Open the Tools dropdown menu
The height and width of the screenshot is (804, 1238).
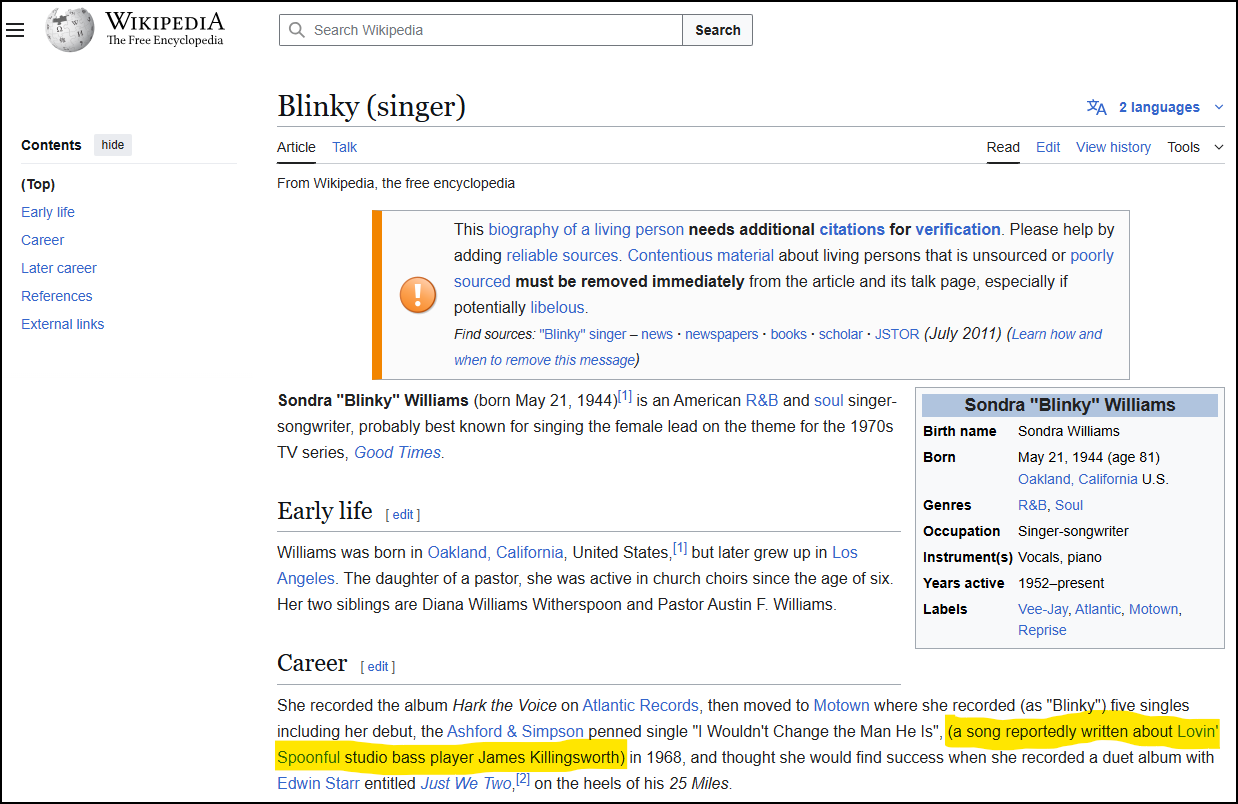pos(1195,147)
